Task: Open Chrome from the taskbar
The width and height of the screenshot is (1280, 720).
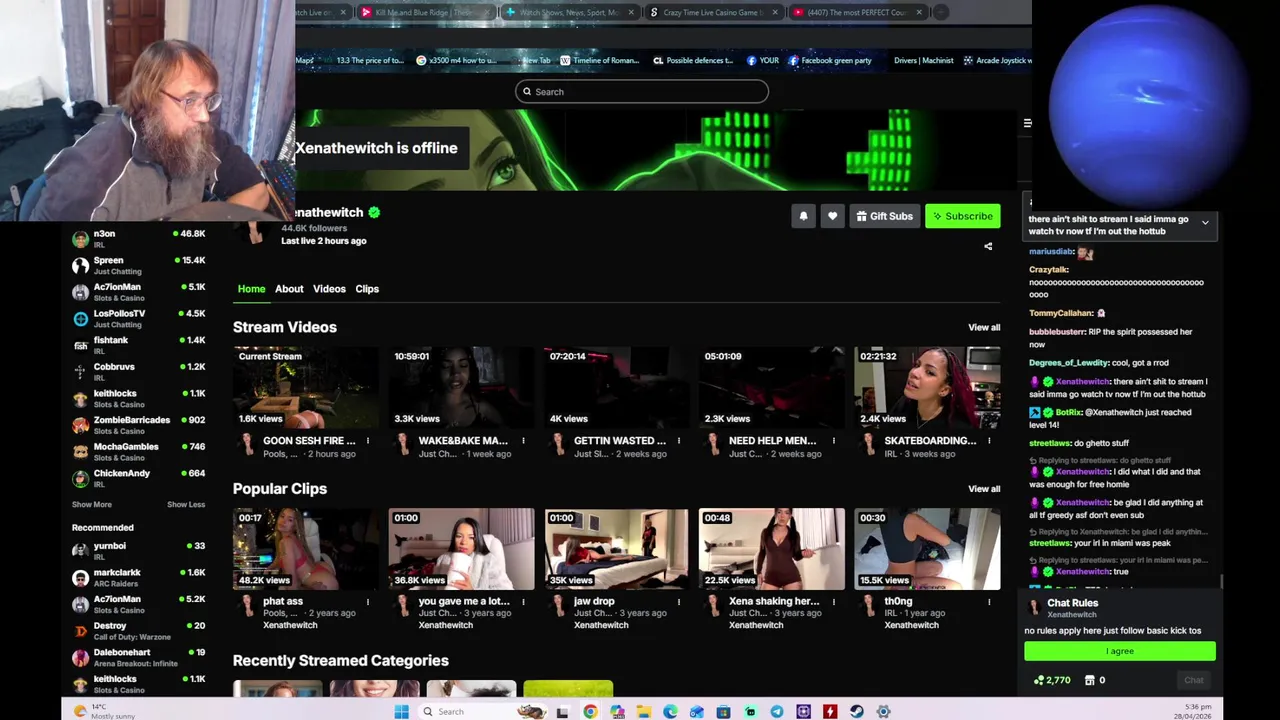Action: 590,712
